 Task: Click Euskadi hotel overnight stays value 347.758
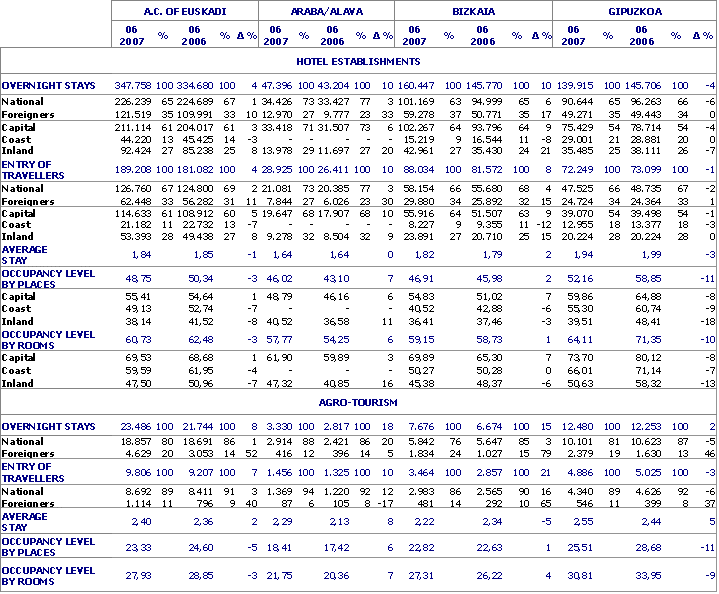(x=134, y=86)
